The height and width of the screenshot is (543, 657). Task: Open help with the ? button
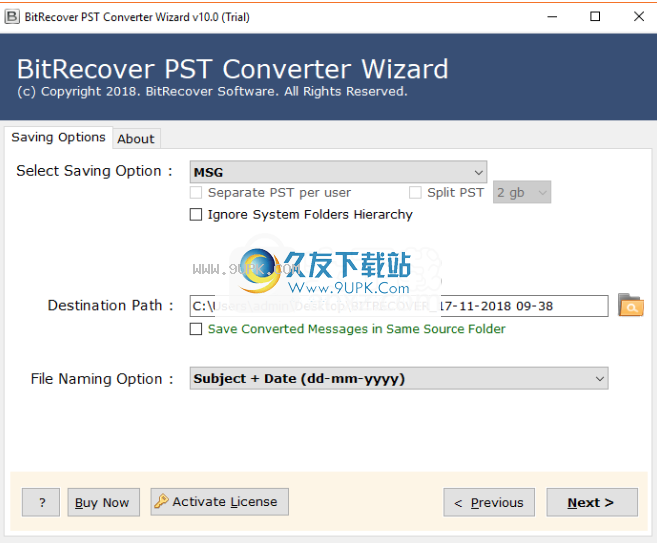(x=41, y=502)
